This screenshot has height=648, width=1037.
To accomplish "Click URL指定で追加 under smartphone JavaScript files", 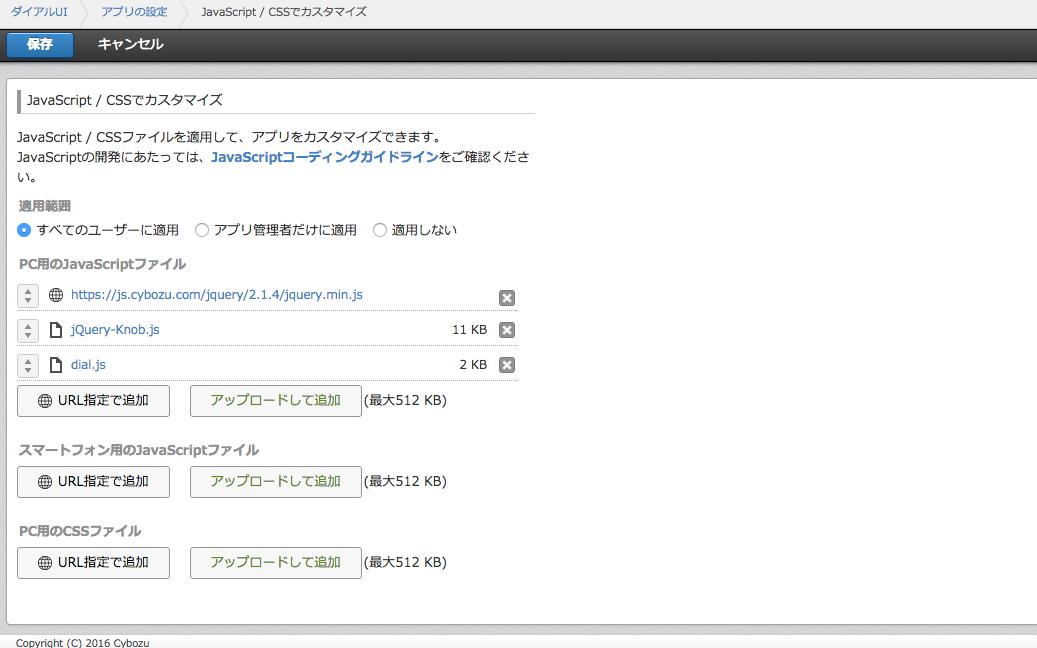I will (x=93, y=481).
